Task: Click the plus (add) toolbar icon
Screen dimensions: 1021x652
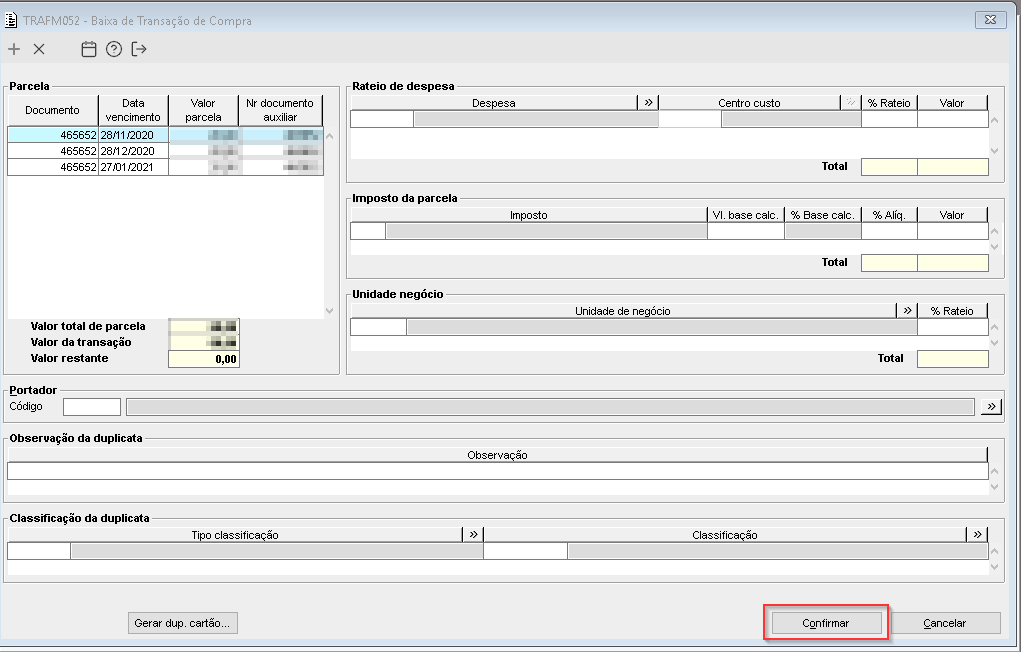Action: pos(14,49)
